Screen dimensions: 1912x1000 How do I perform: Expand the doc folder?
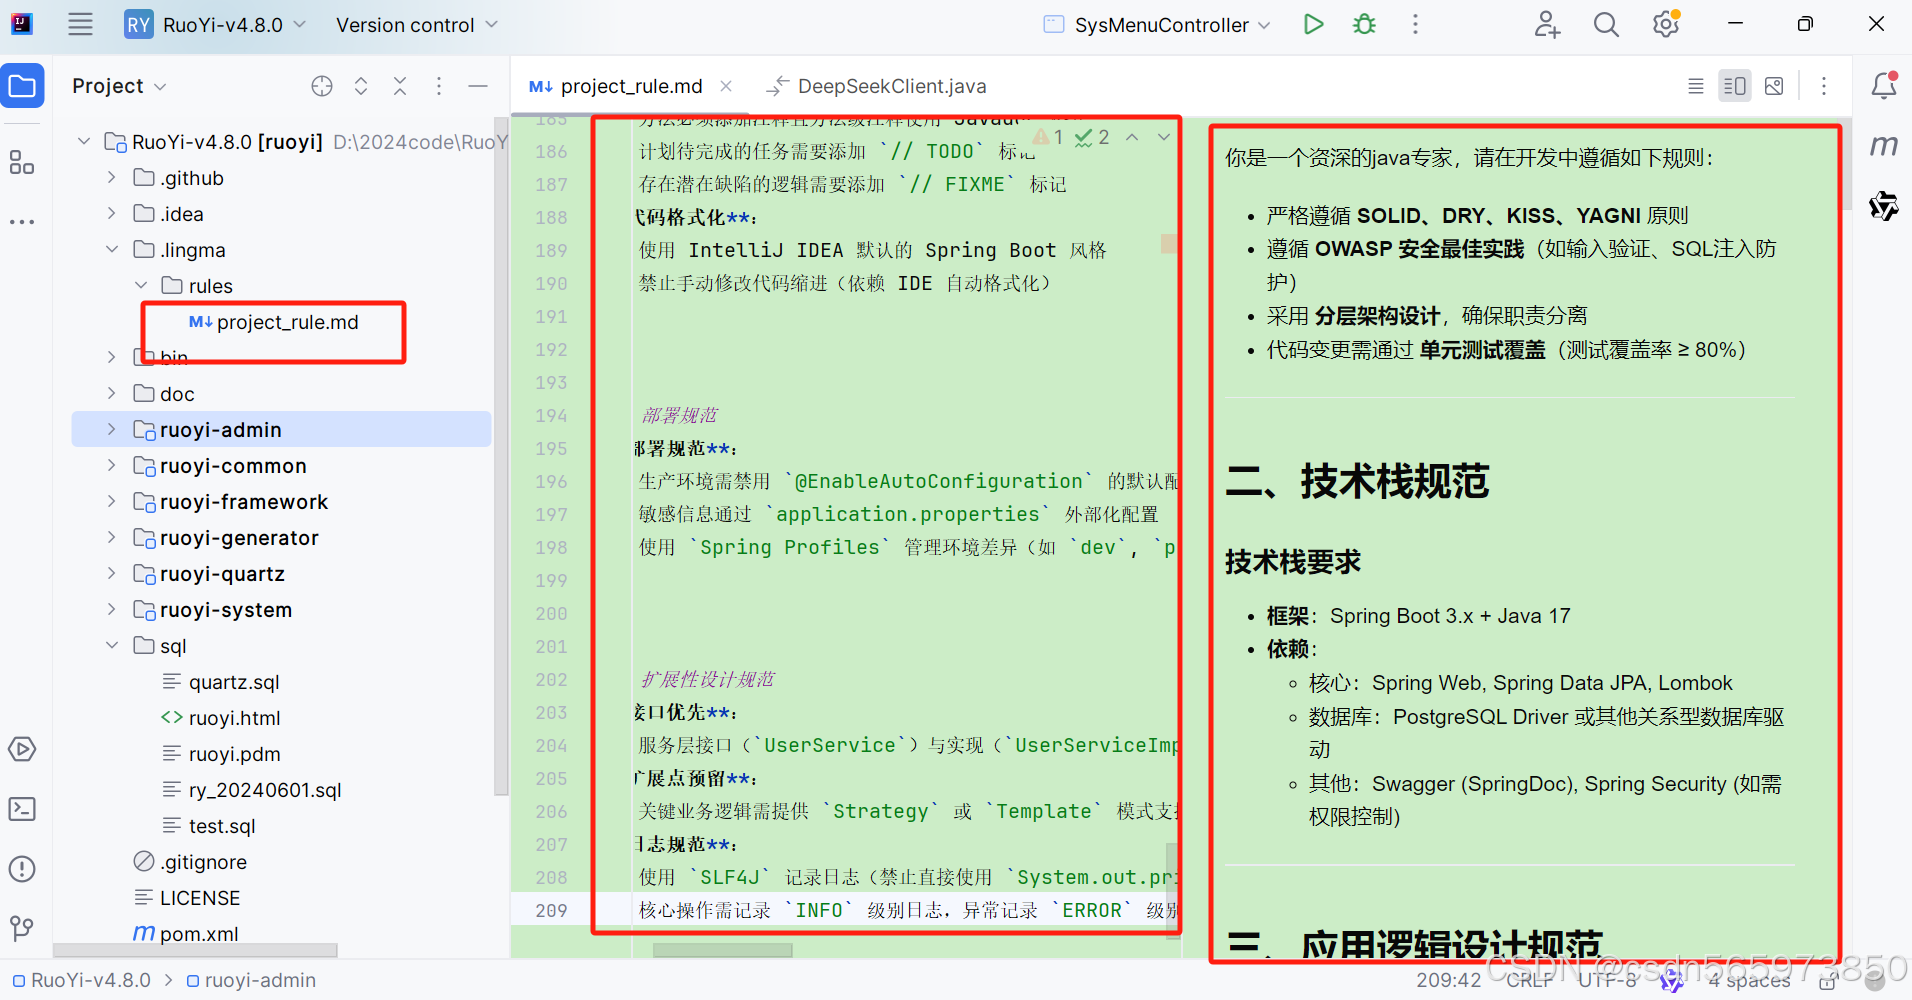(x=111, y=394)
